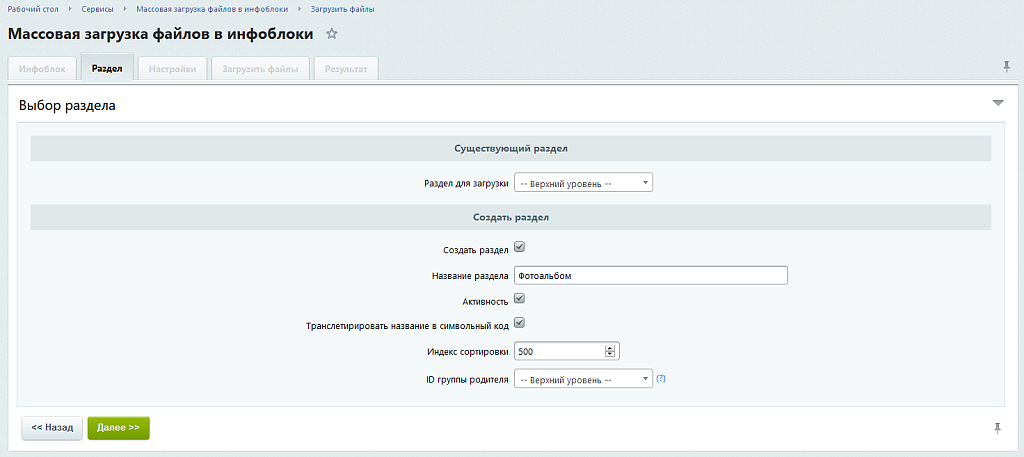
Task: Open the 'Сервисы' breadcrumb link
Action: [x=97, y=8]
